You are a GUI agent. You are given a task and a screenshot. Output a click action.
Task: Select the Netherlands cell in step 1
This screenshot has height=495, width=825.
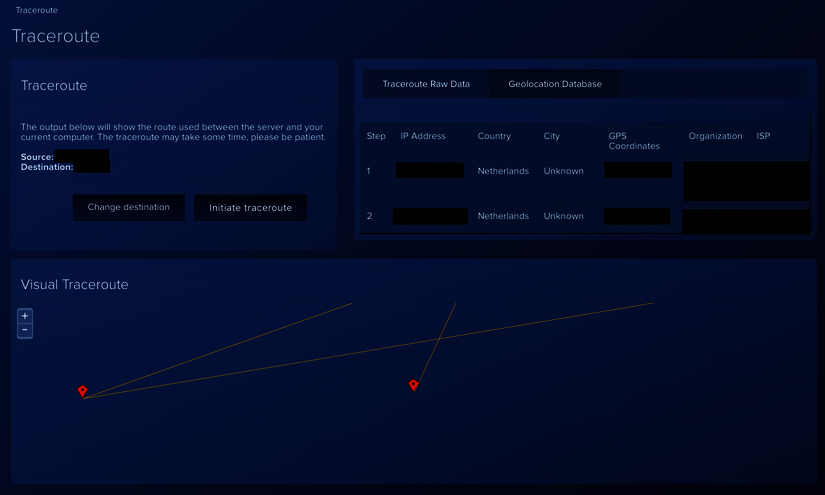[503, 171]
